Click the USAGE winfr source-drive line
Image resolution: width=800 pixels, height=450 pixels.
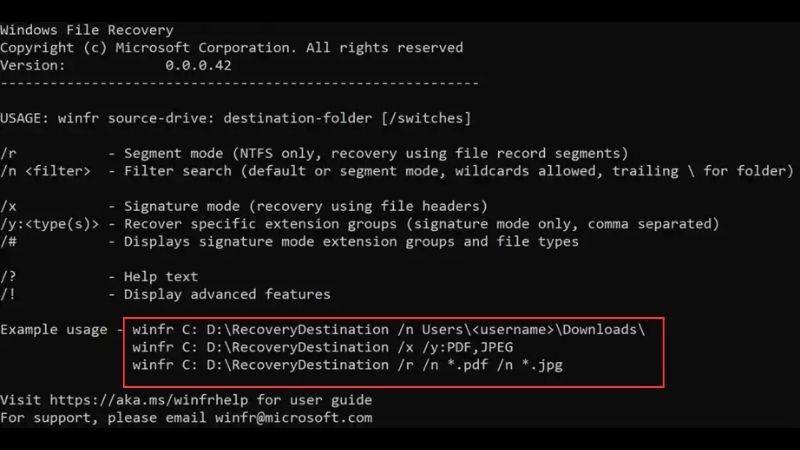click(236, 118)
